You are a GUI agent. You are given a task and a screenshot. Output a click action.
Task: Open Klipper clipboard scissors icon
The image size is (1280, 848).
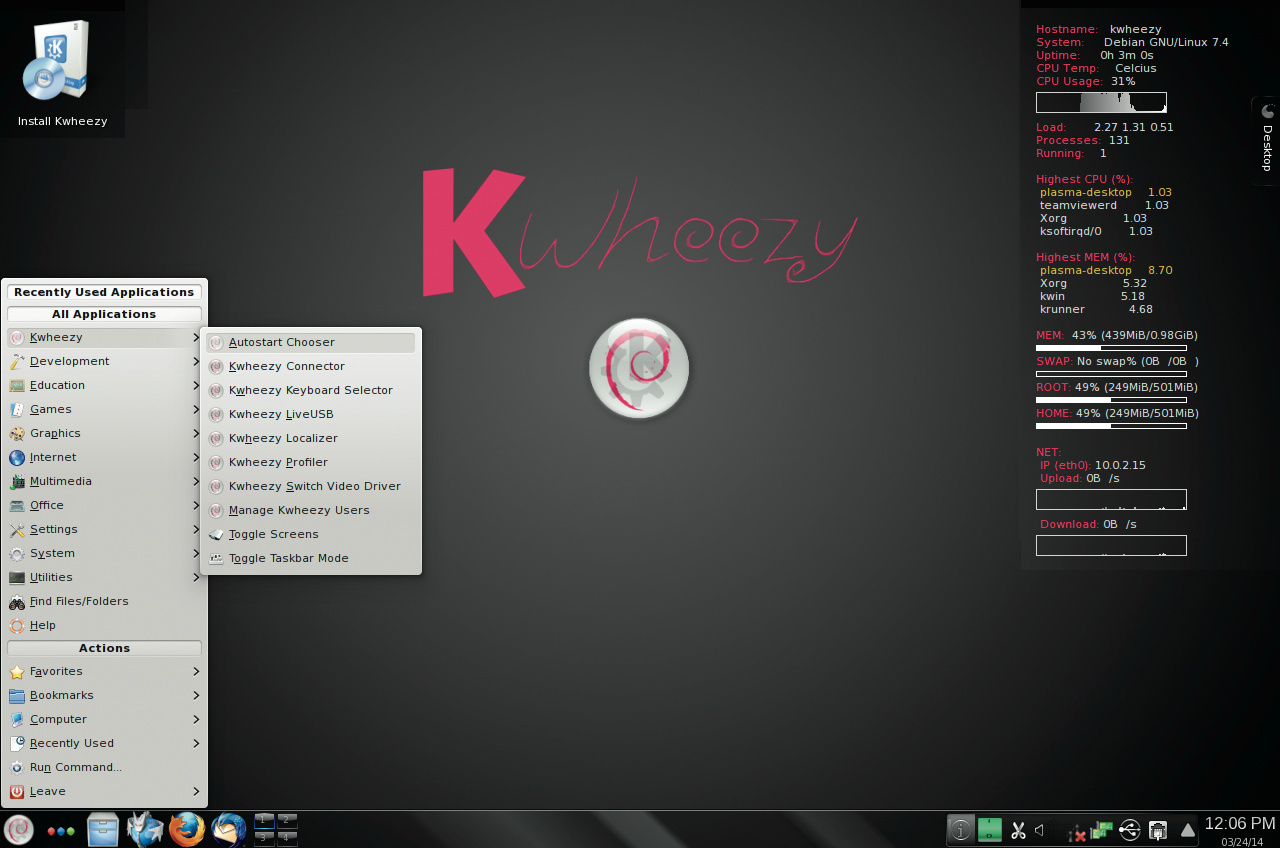pos(1018,830)
